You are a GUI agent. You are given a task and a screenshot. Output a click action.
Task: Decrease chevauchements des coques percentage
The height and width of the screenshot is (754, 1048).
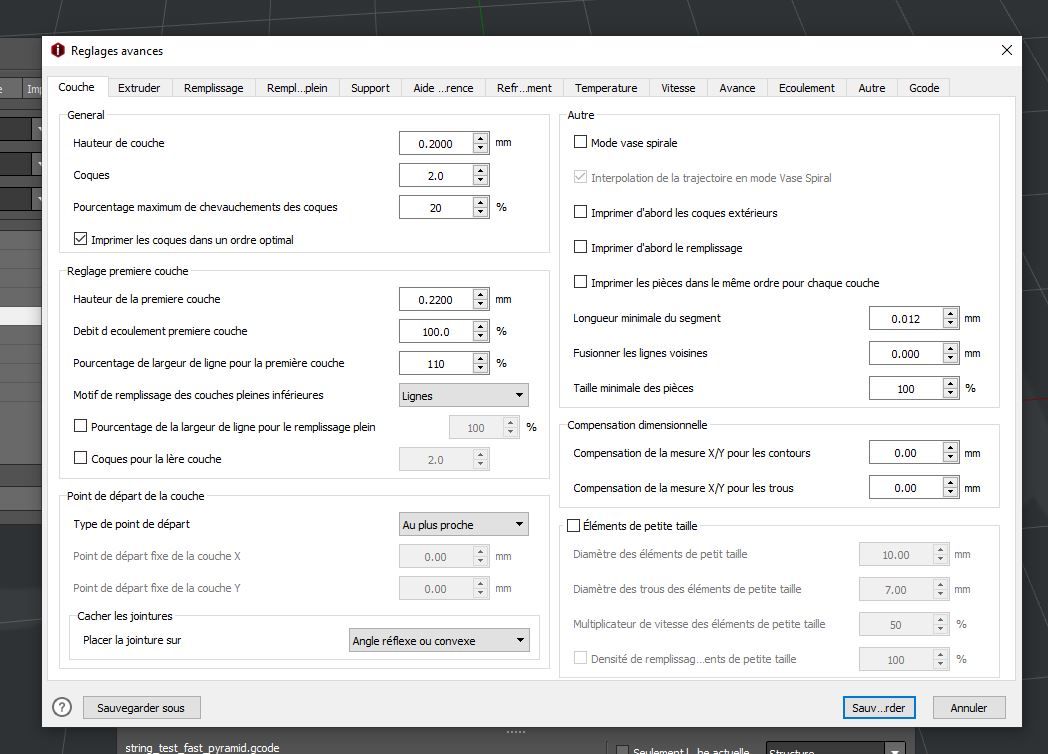481,212
